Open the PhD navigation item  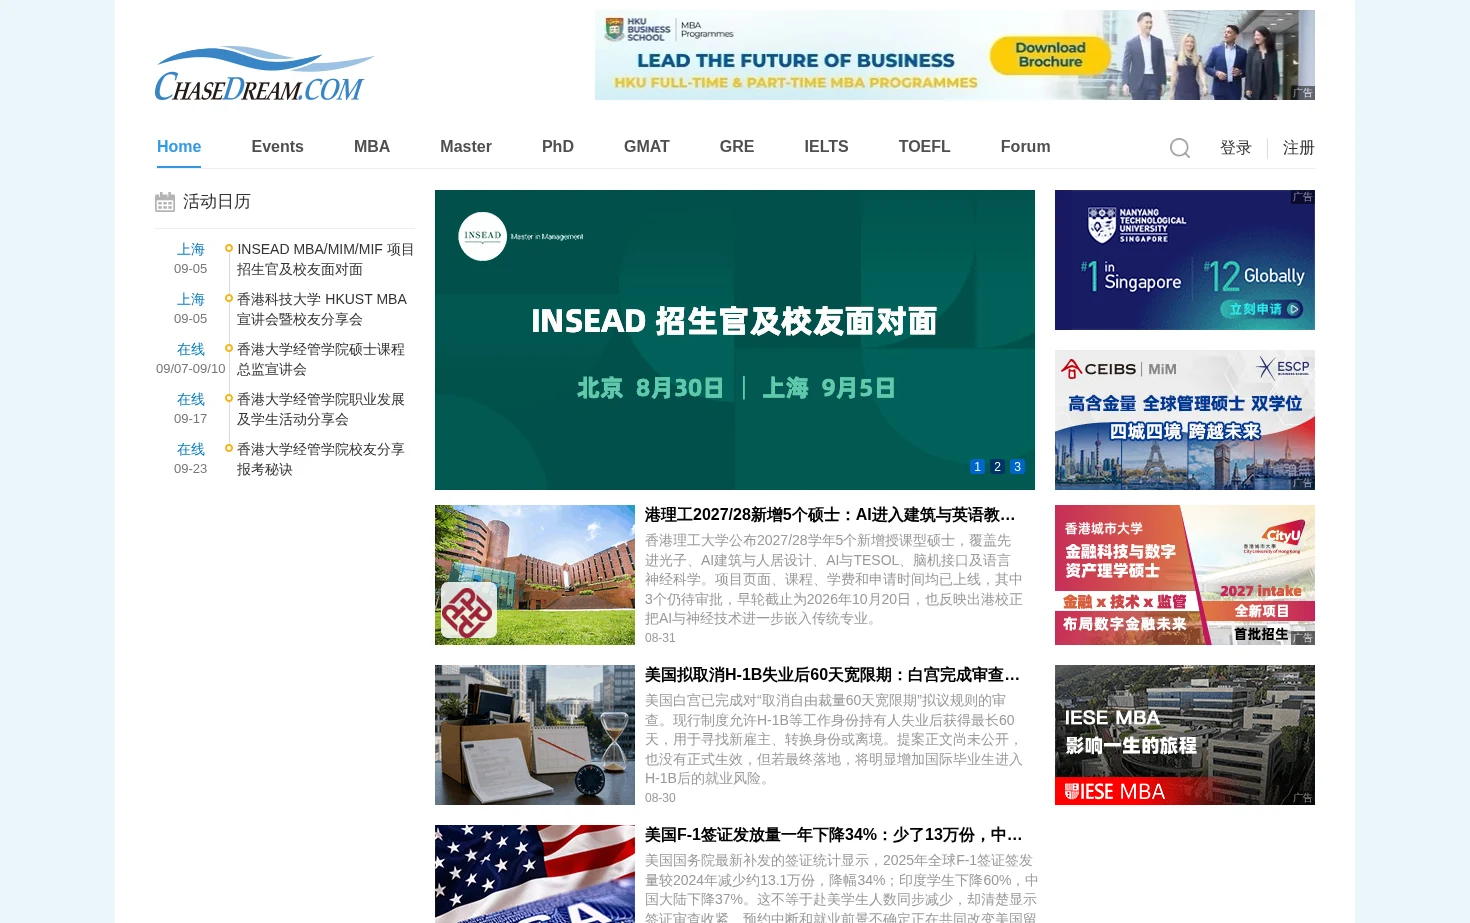click(558, 146)
